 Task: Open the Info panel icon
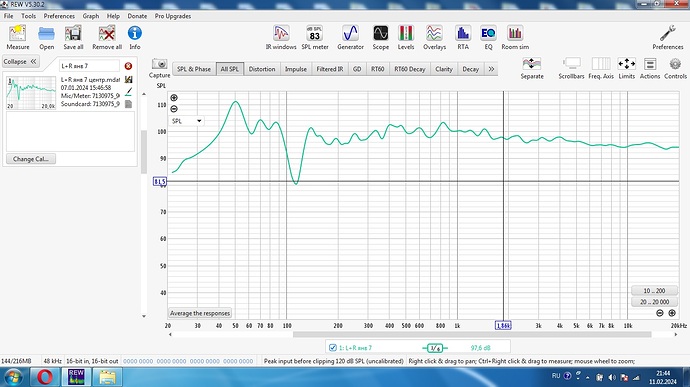coord(135,37)
